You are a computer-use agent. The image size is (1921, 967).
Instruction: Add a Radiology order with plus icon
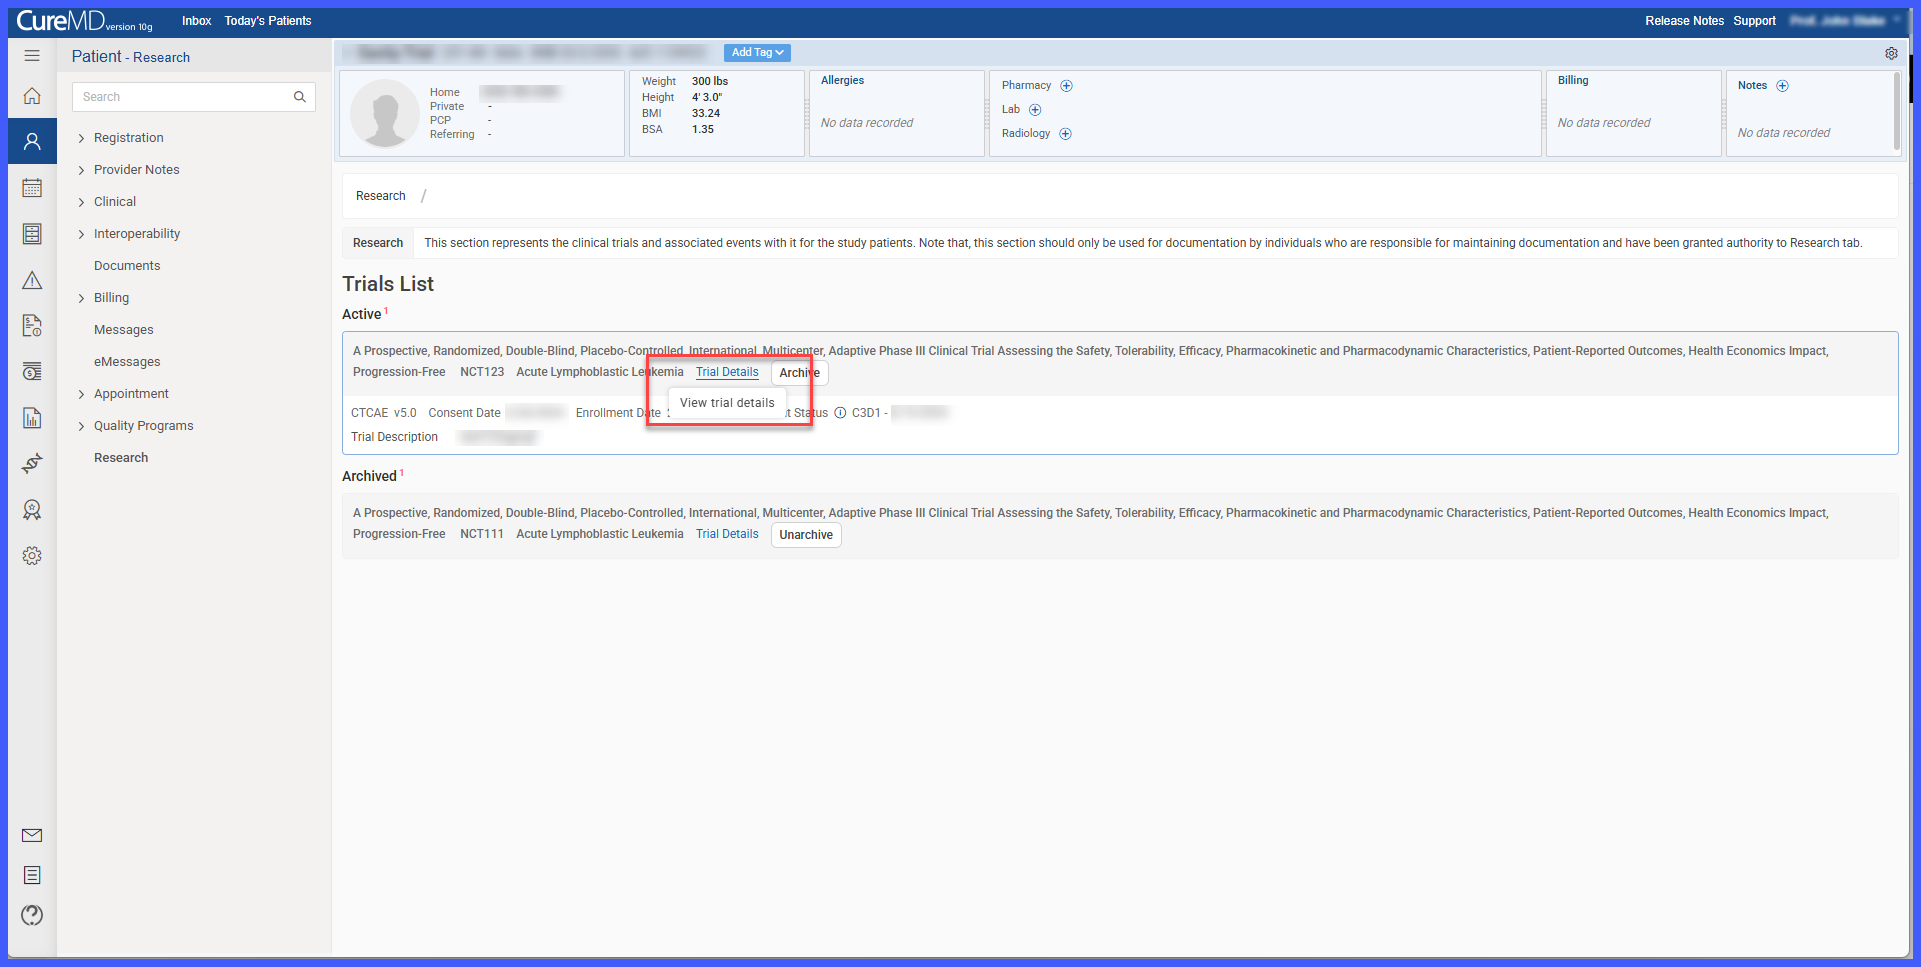pyautogui.click(x=1065, y=134)
